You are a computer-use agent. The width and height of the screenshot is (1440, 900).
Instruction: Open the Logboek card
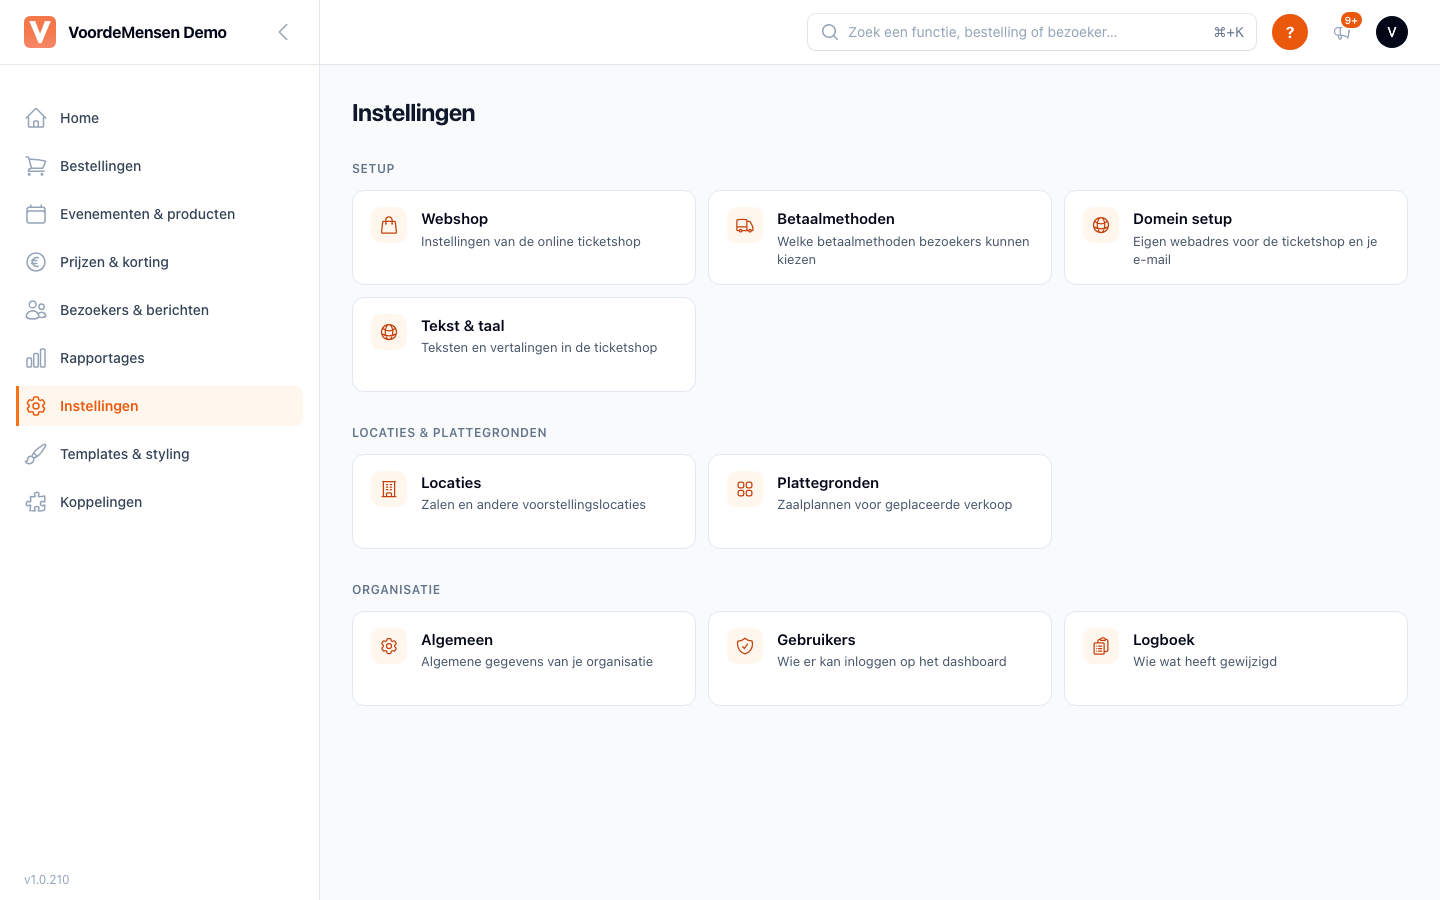coord(1236,658)
